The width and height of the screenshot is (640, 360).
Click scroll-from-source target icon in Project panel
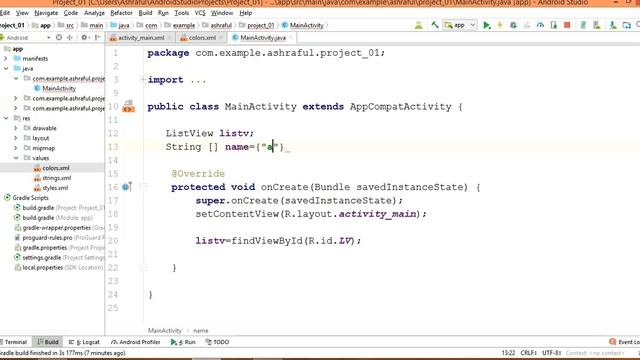click(x=59, y=38)
